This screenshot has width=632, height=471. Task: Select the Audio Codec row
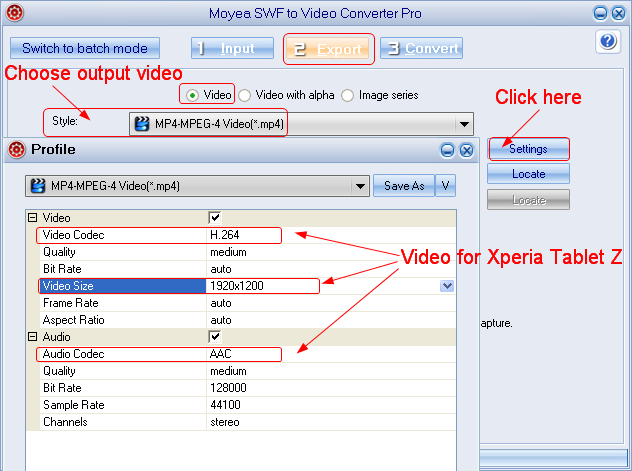(x=248, y=354)
